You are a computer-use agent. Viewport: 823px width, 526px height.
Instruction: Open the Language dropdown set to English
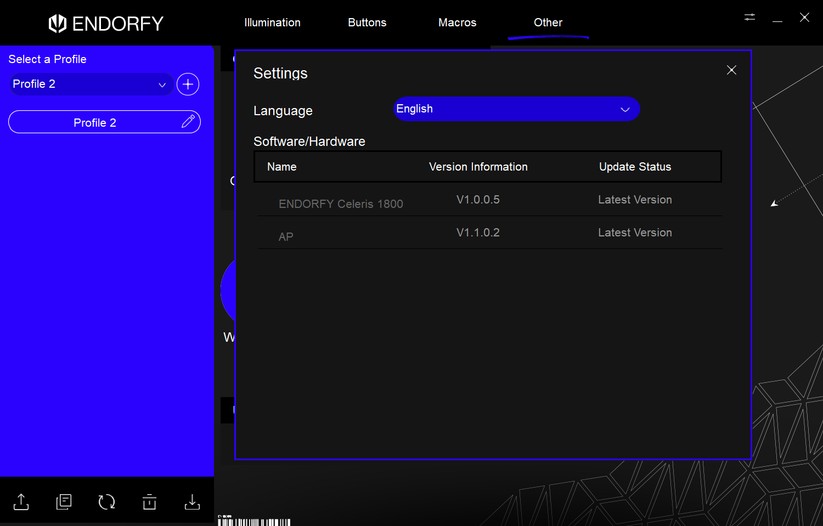515,109
